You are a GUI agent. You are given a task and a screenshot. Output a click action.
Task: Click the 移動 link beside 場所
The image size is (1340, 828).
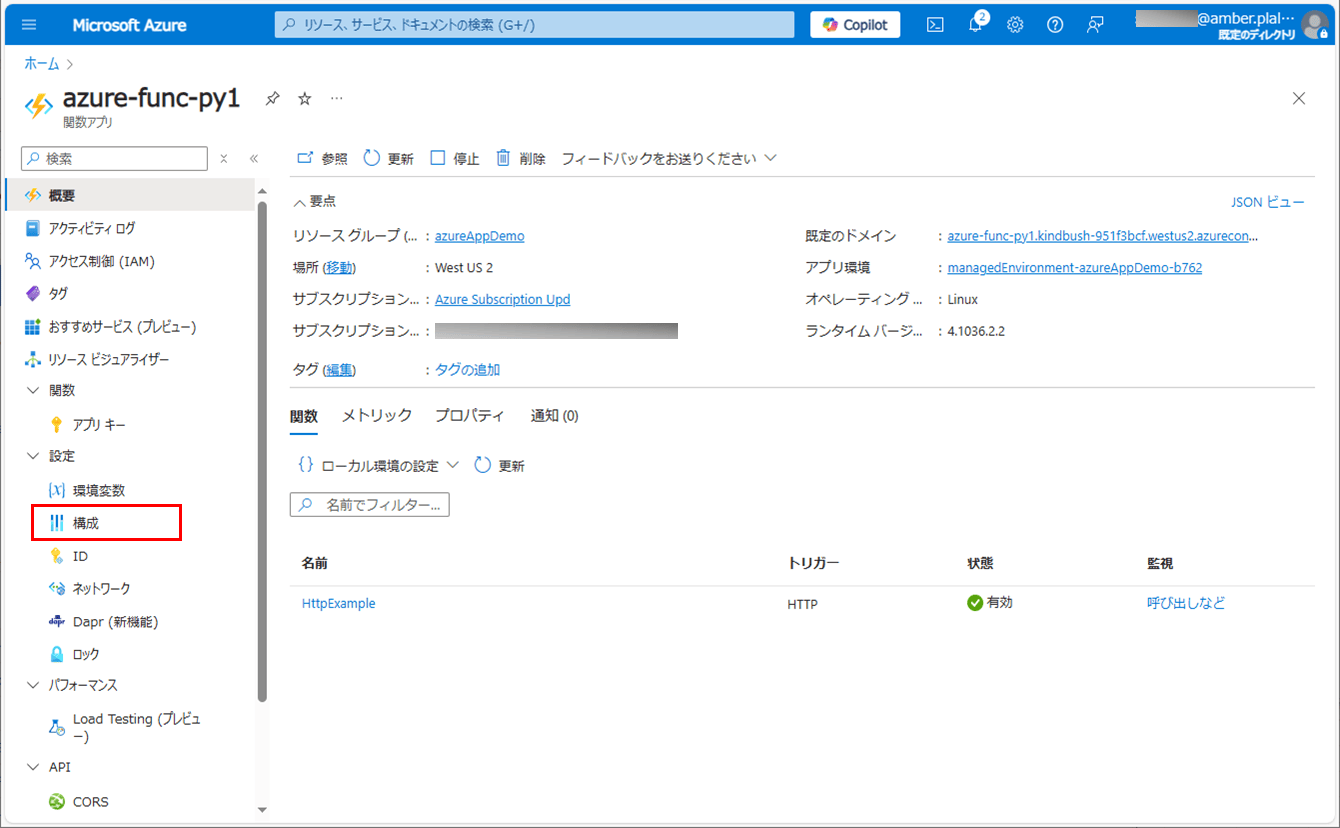click(340, 268)
